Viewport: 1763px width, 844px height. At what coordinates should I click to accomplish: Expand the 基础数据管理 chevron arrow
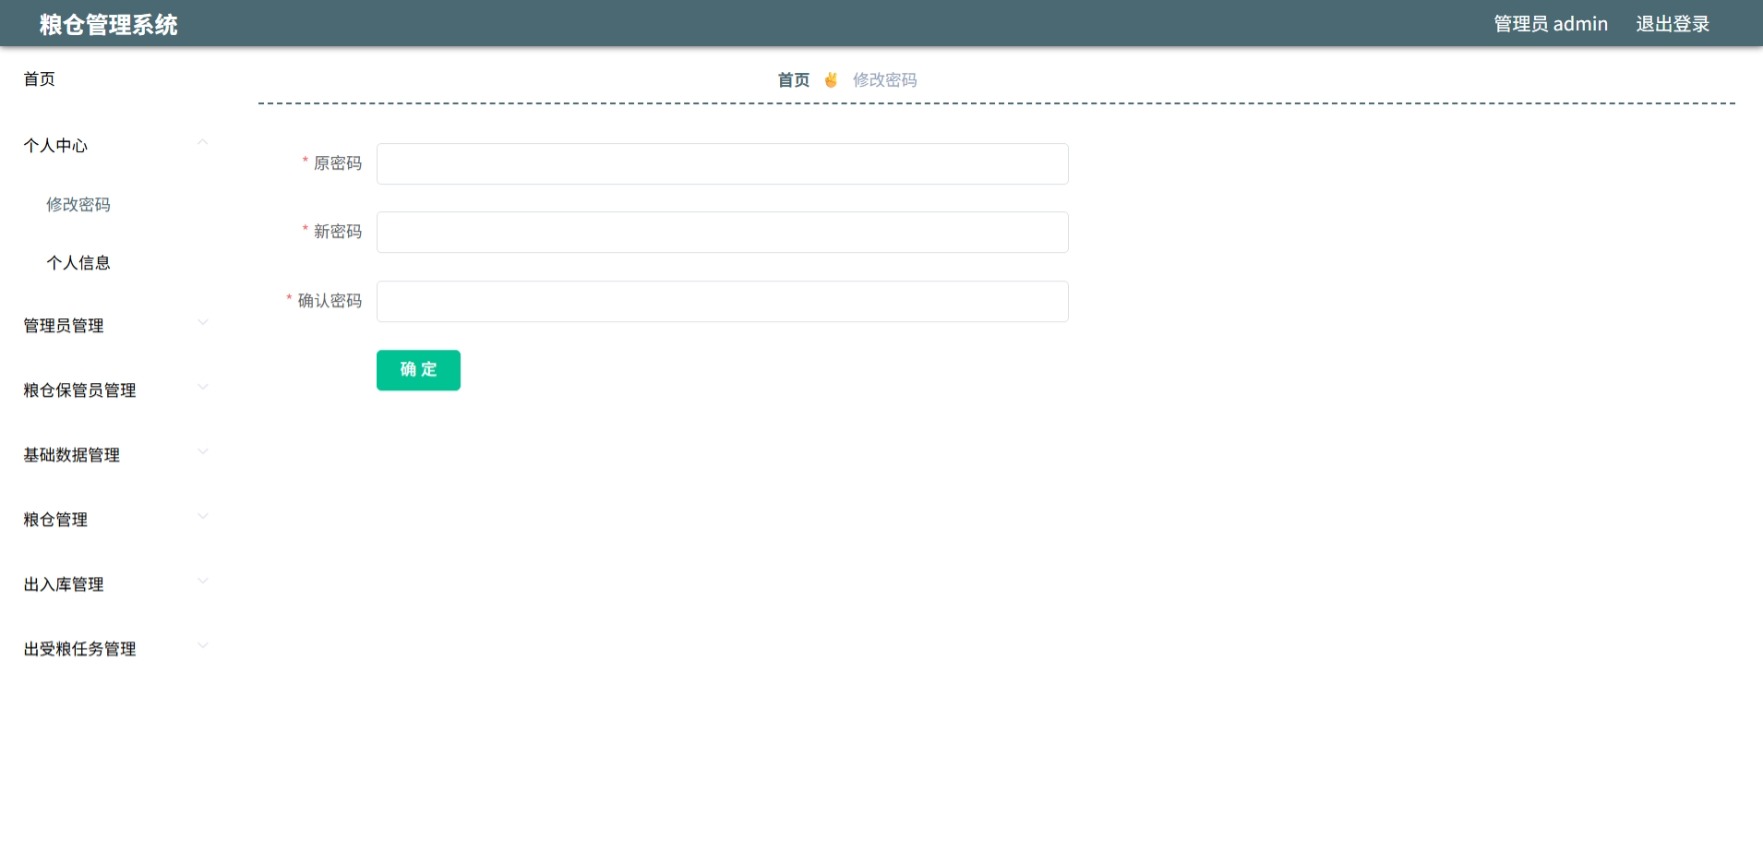pos(203,452)
